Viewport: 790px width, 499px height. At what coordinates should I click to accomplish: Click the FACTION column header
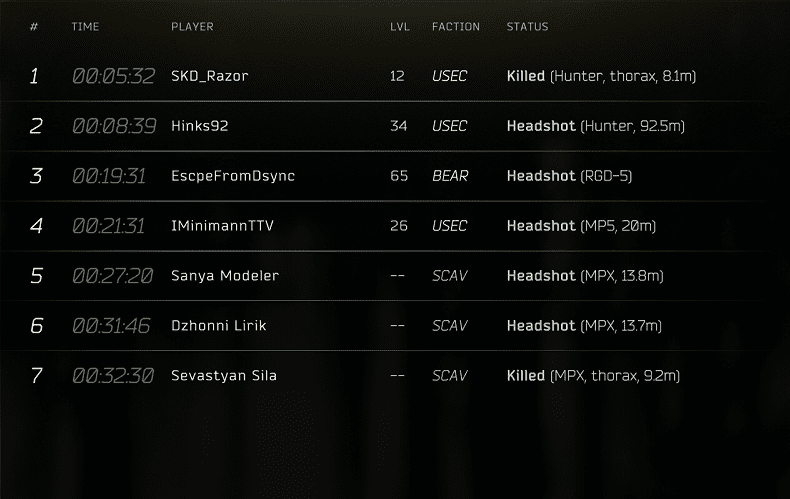point(455,27)
